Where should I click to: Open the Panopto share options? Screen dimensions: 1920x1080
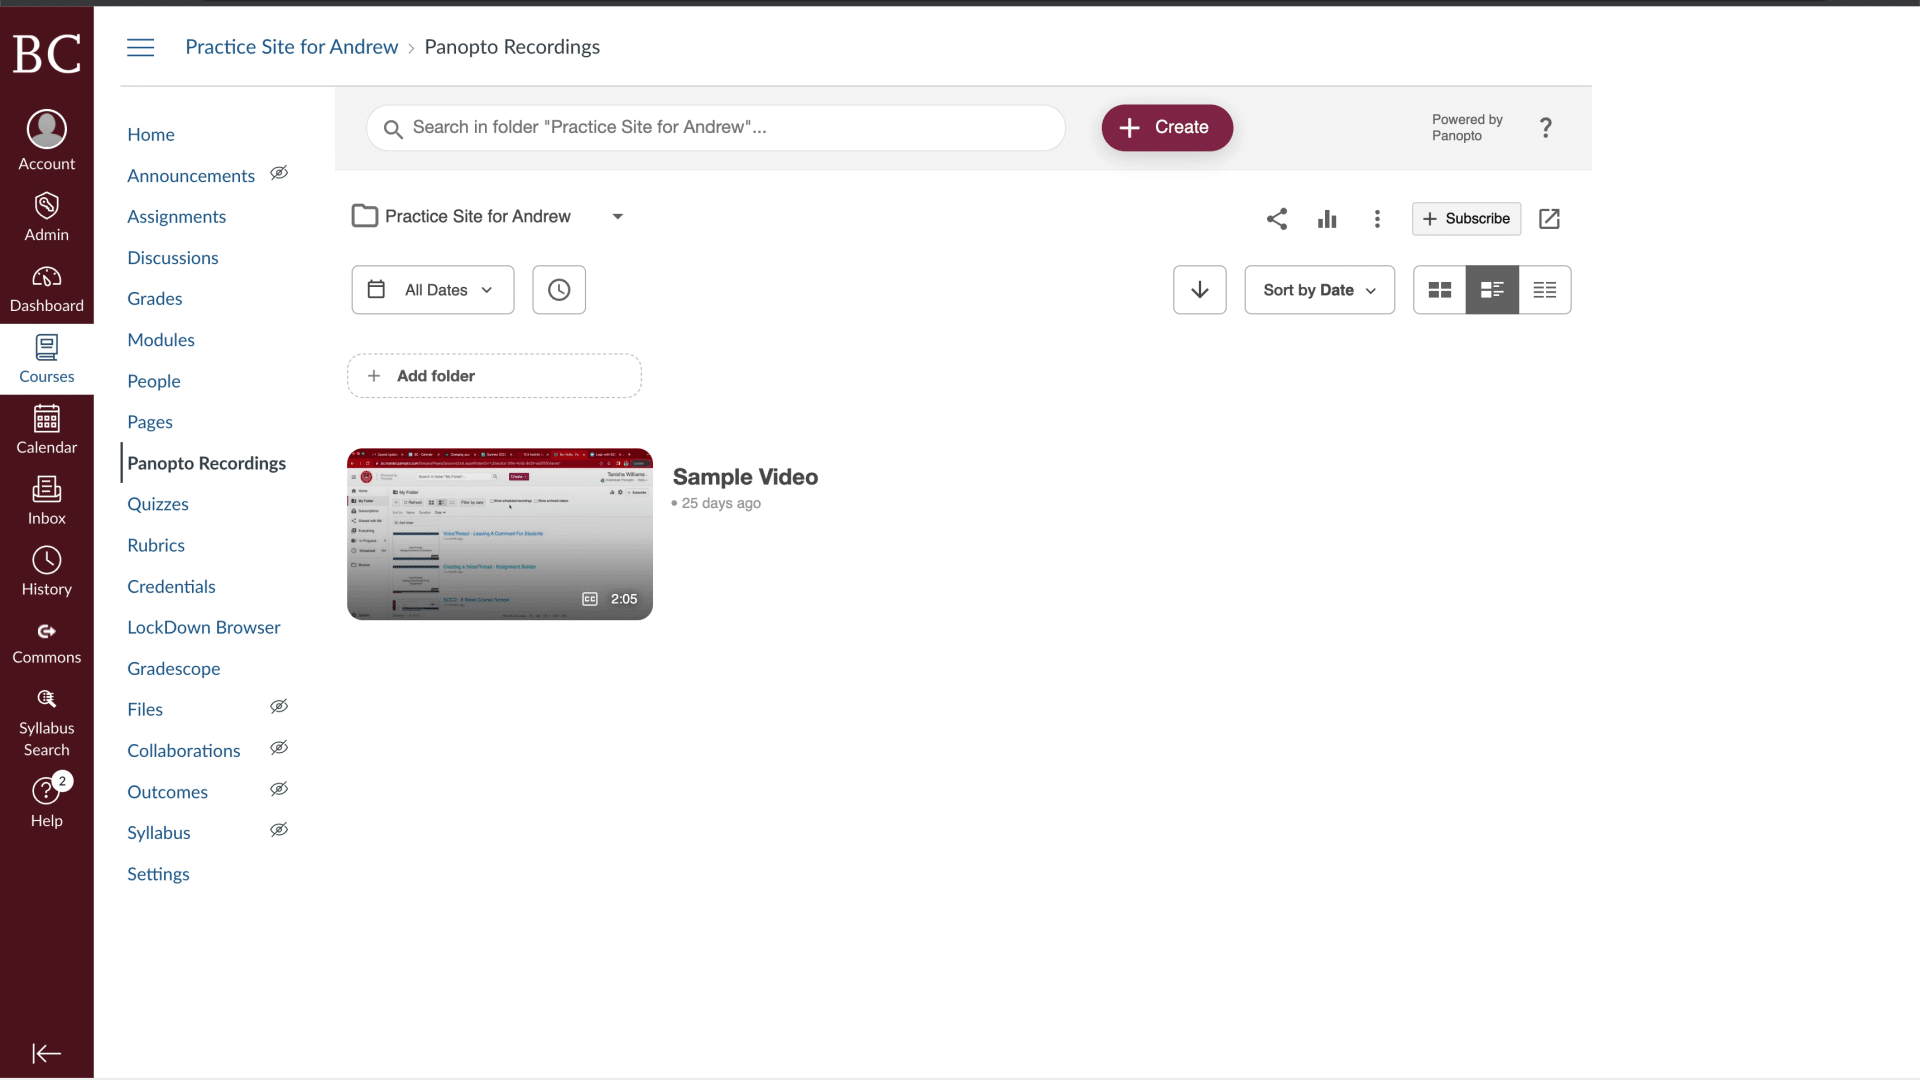pyautogui.click(x=1277, y=219)
